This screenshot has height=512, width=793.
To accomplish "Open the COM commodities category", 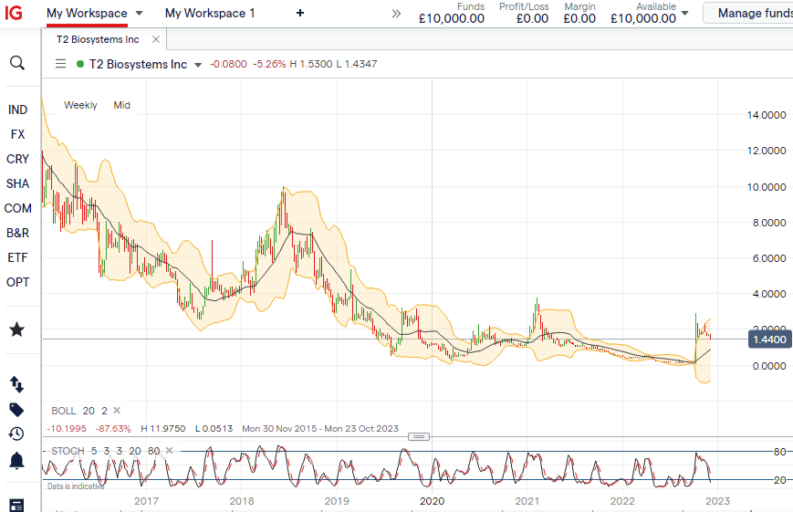I will [18, 208].
